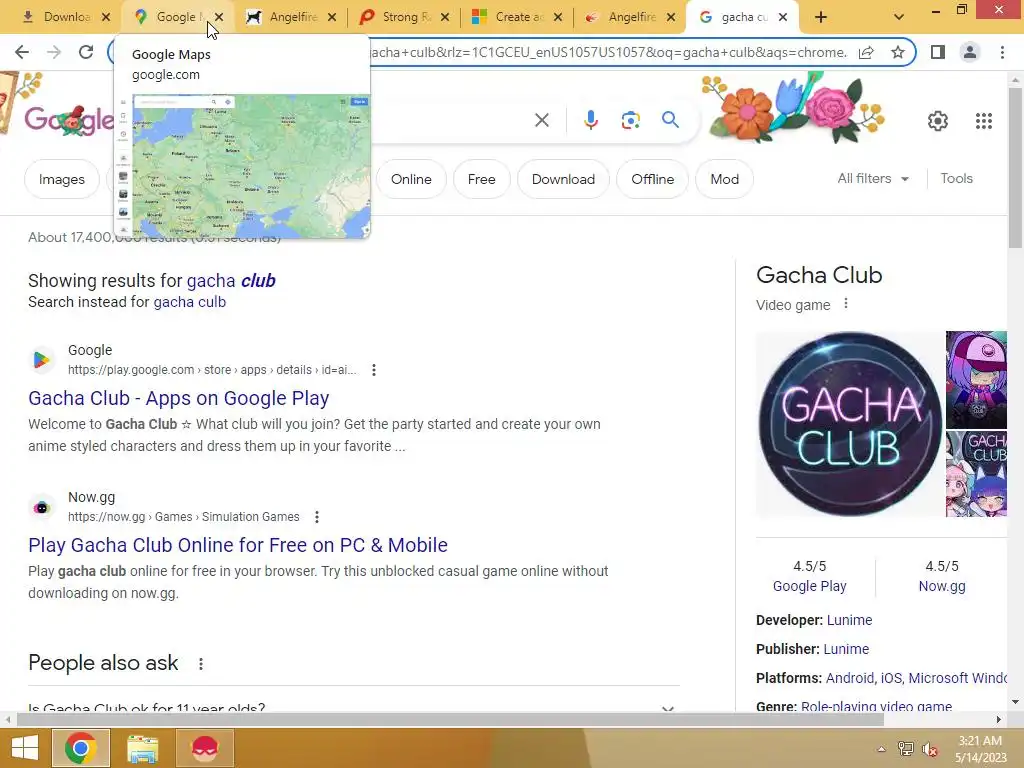The width and height of the screenshot is (1024, 768).
Task: Apply the Download filter chip
Action: 563,179
